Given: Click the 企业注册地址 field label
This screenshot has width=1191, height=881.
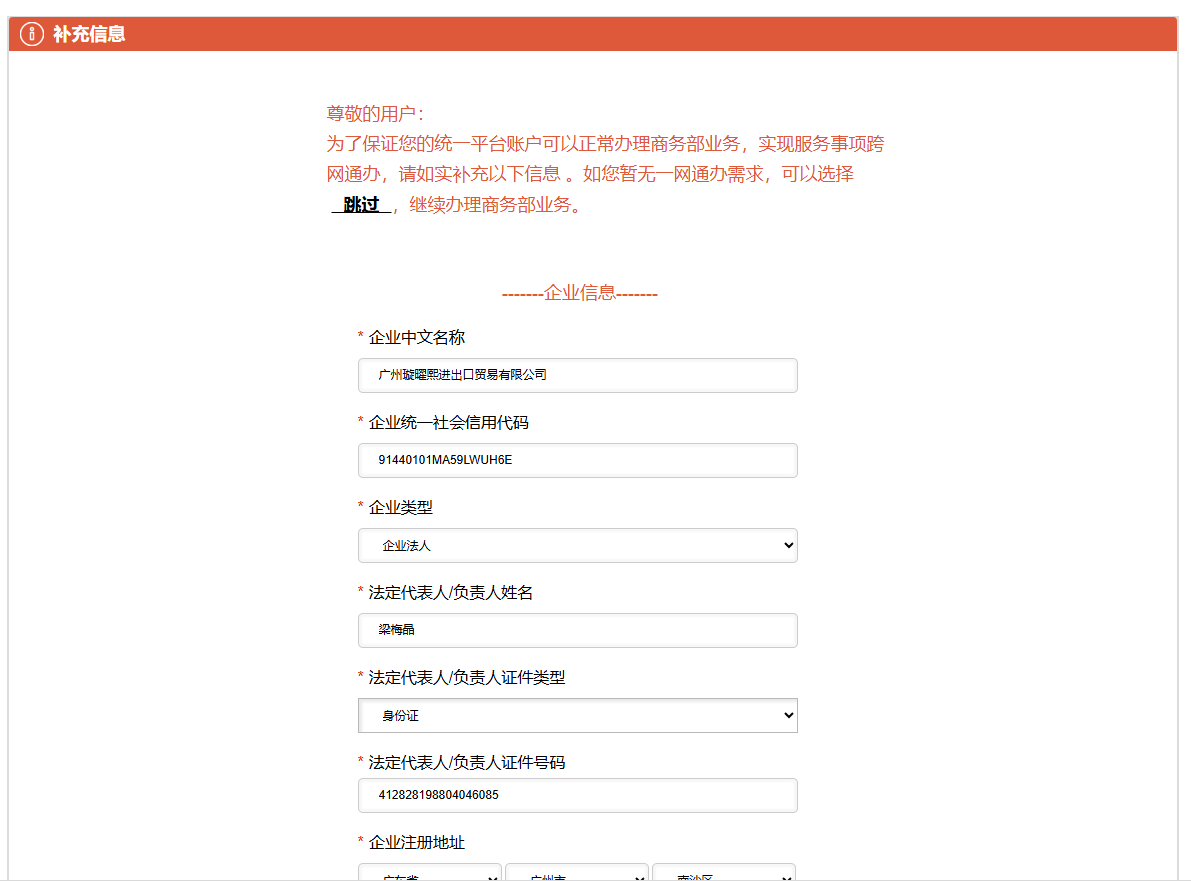Looking at the screenshot, I should pos(416,843).
